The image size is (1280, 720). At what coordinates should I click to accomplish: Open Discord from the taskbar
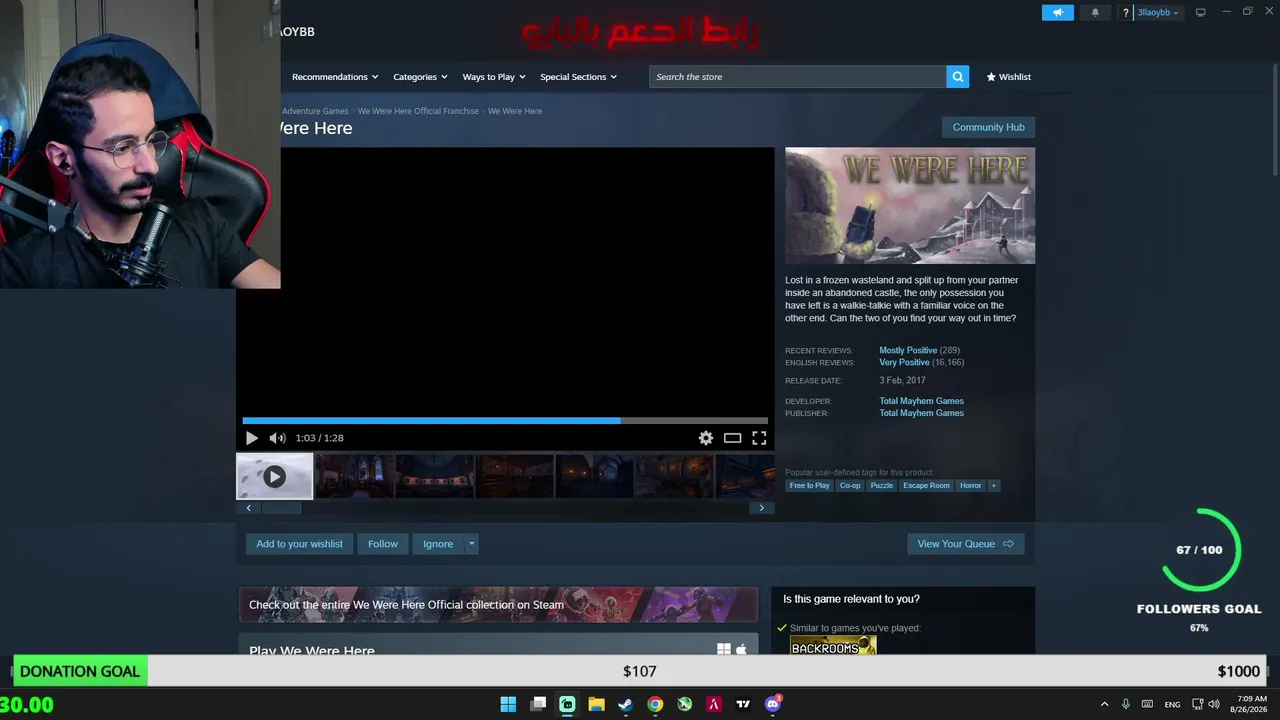[x=773, y=704]
